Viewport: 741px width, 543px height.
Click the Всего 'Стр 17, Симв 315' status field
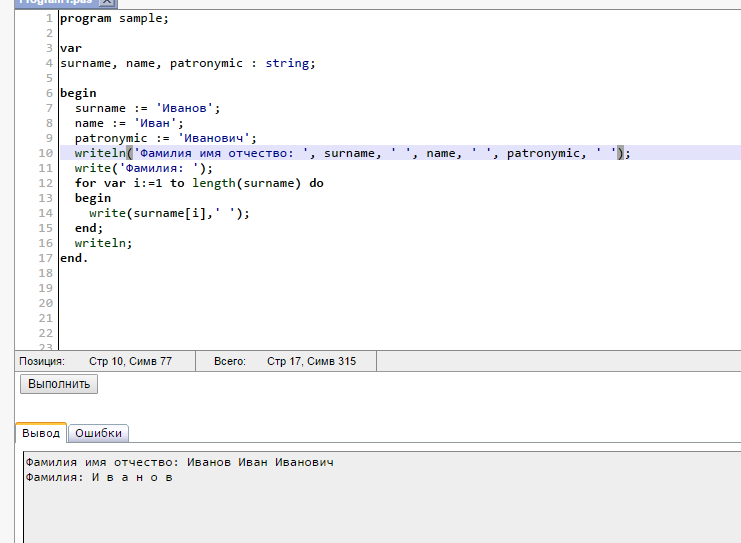pyautogui.click(x=311, y=361)
